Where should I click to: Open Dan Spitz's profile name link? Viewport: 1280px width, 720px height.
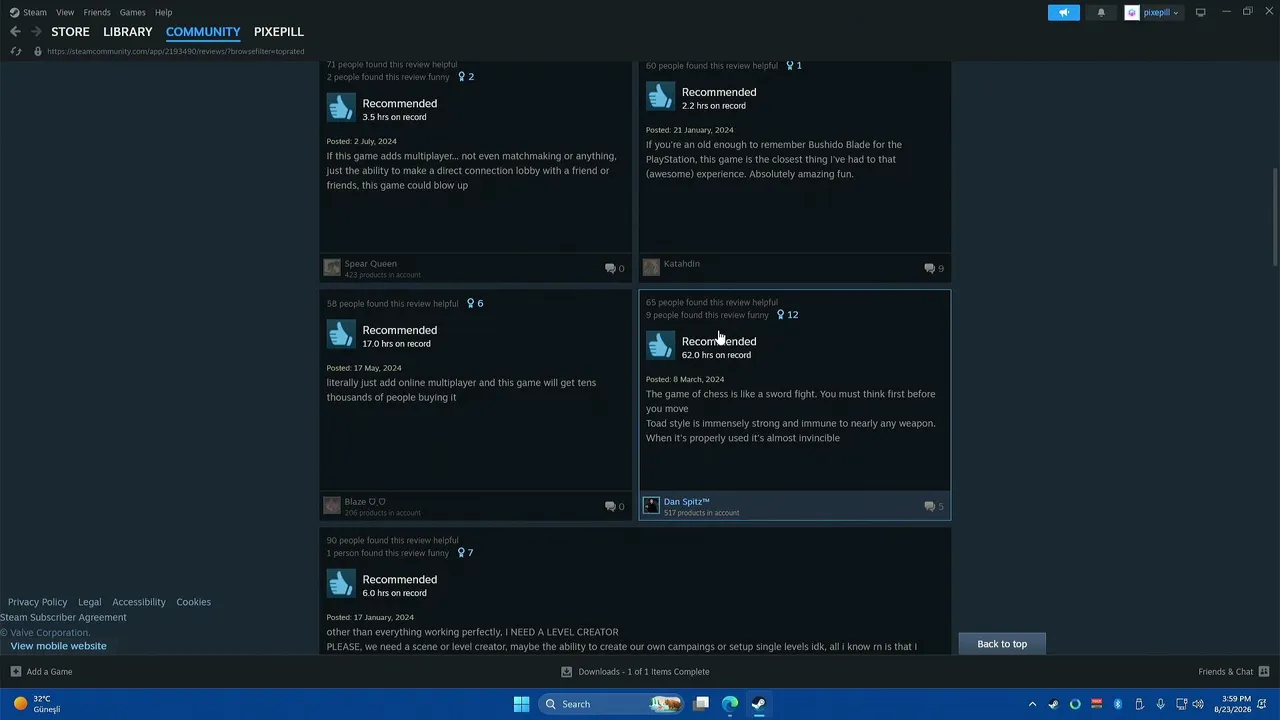(x=687, y=502)
